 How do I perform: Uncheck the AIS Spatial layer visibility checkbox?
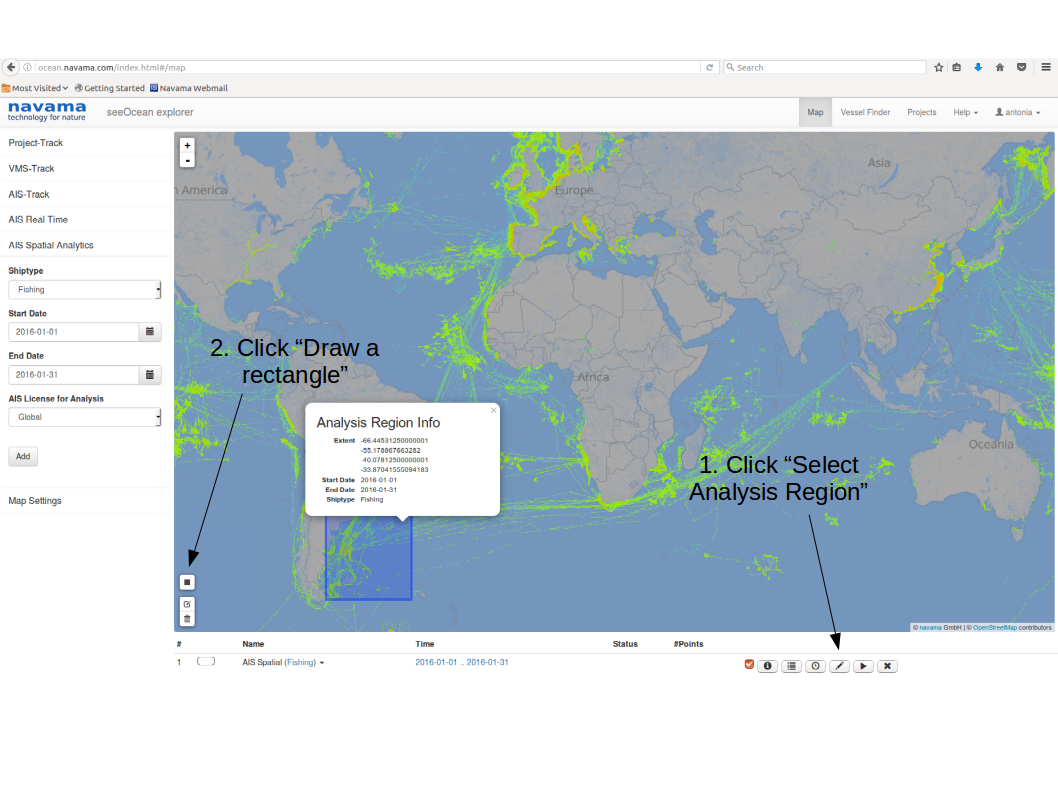(749, 665)
